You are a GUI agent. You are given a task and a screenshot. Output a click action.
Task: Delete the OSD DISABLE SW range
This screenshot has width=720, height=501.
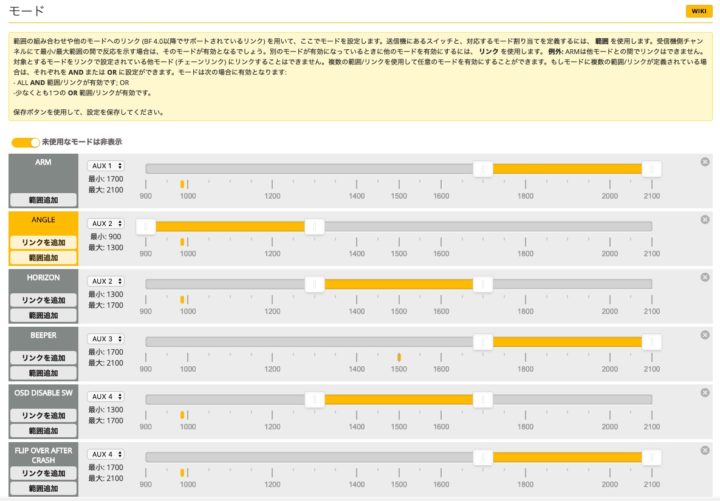(705, 392)
